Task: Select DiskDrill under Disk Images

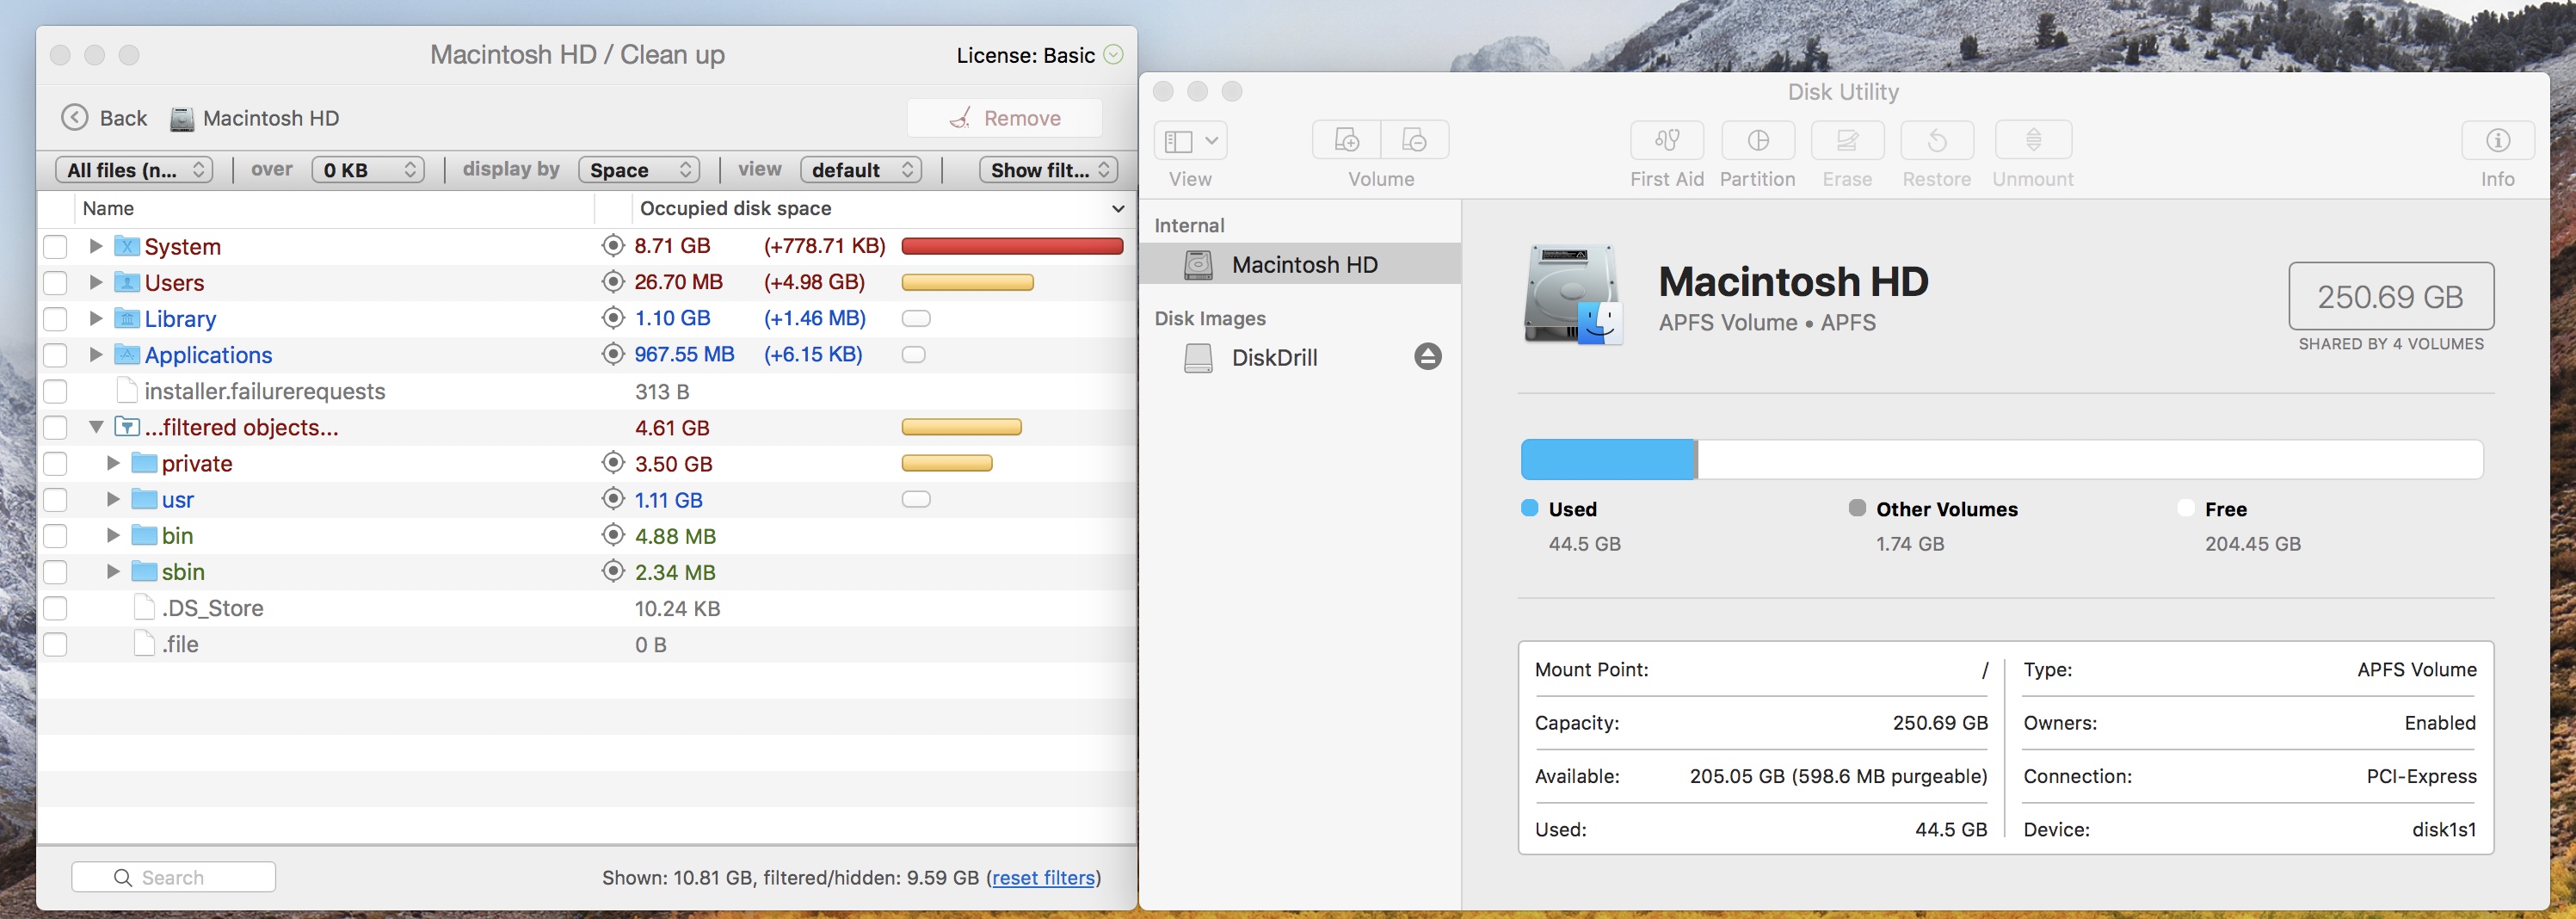Action: point(1300,357)
